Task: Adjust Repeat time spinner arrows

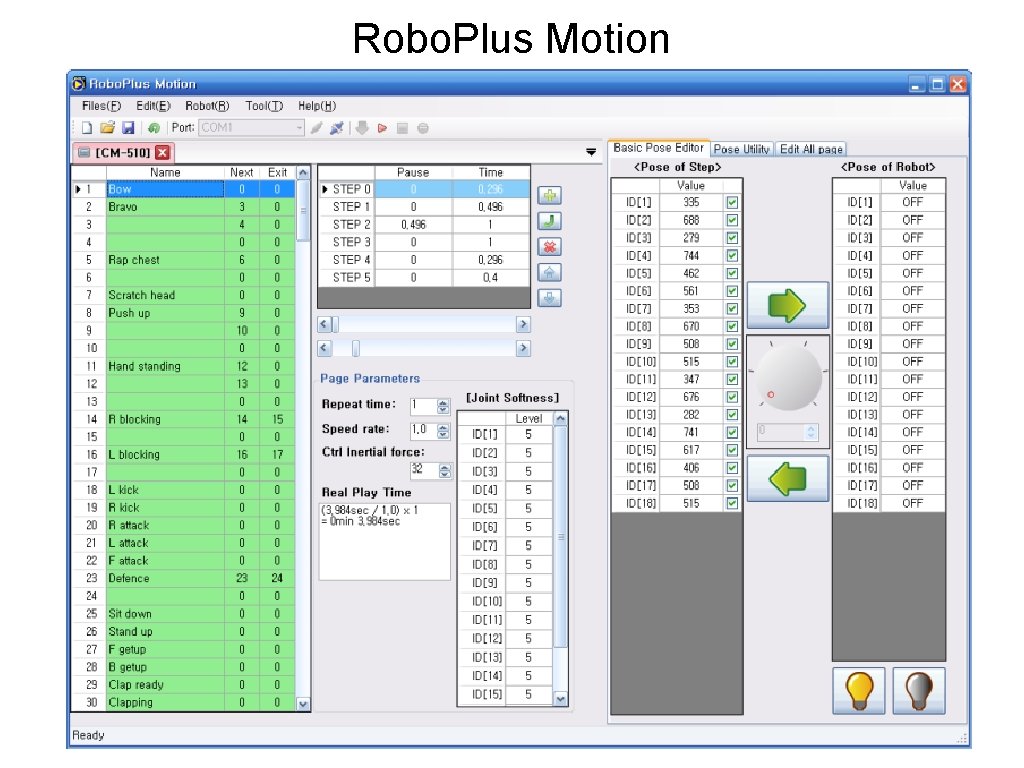Action: point(443,406)
